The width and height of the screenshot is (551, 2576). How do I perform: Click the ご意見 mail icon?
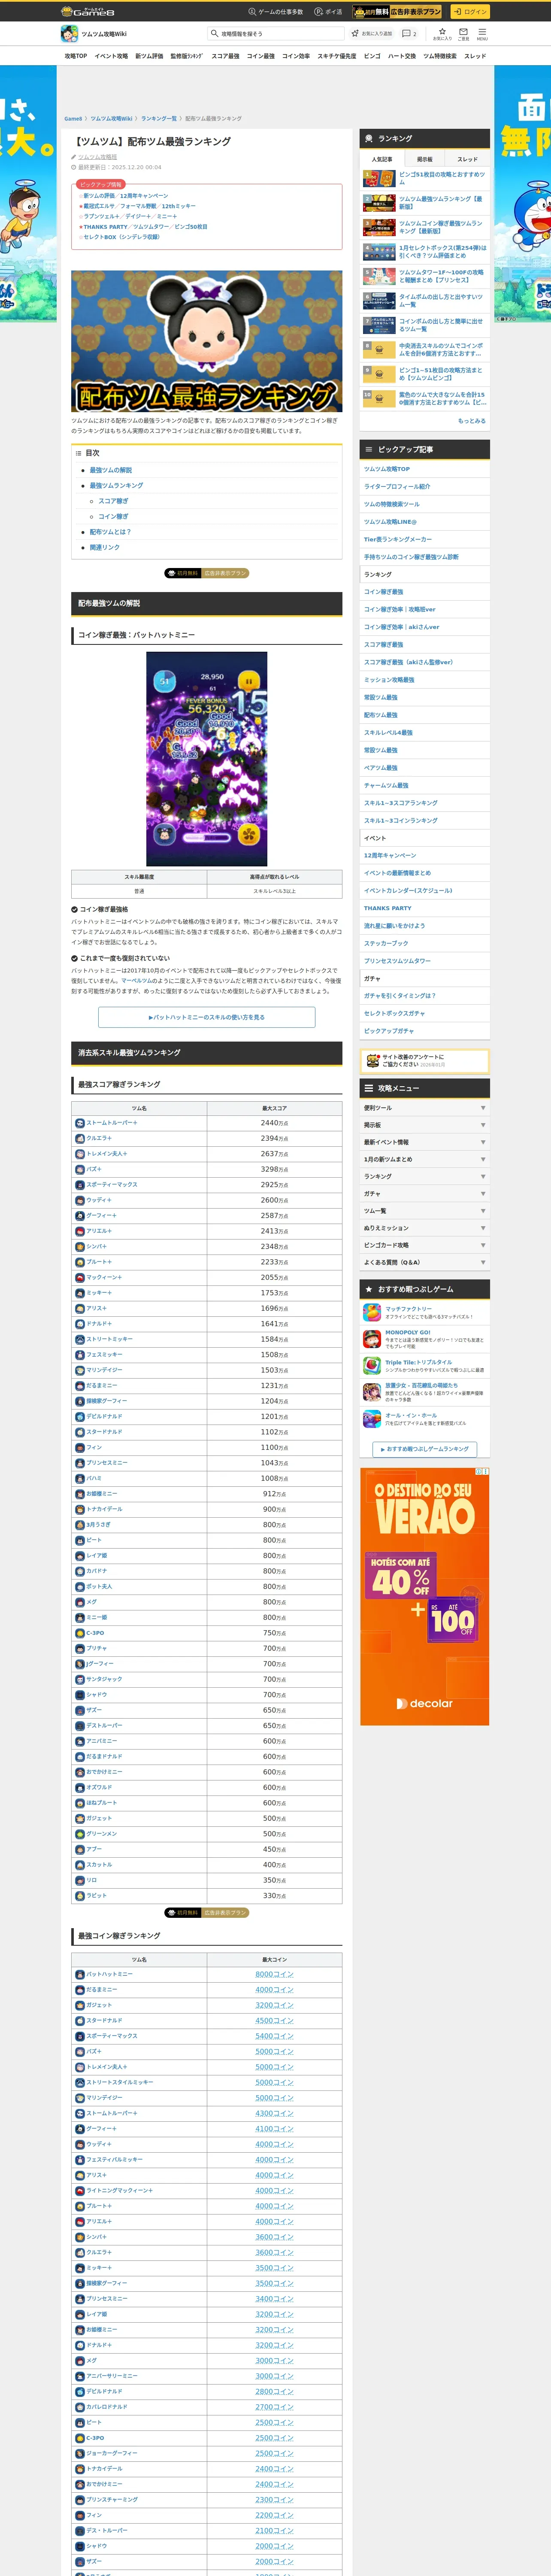(x=463, y=33)
